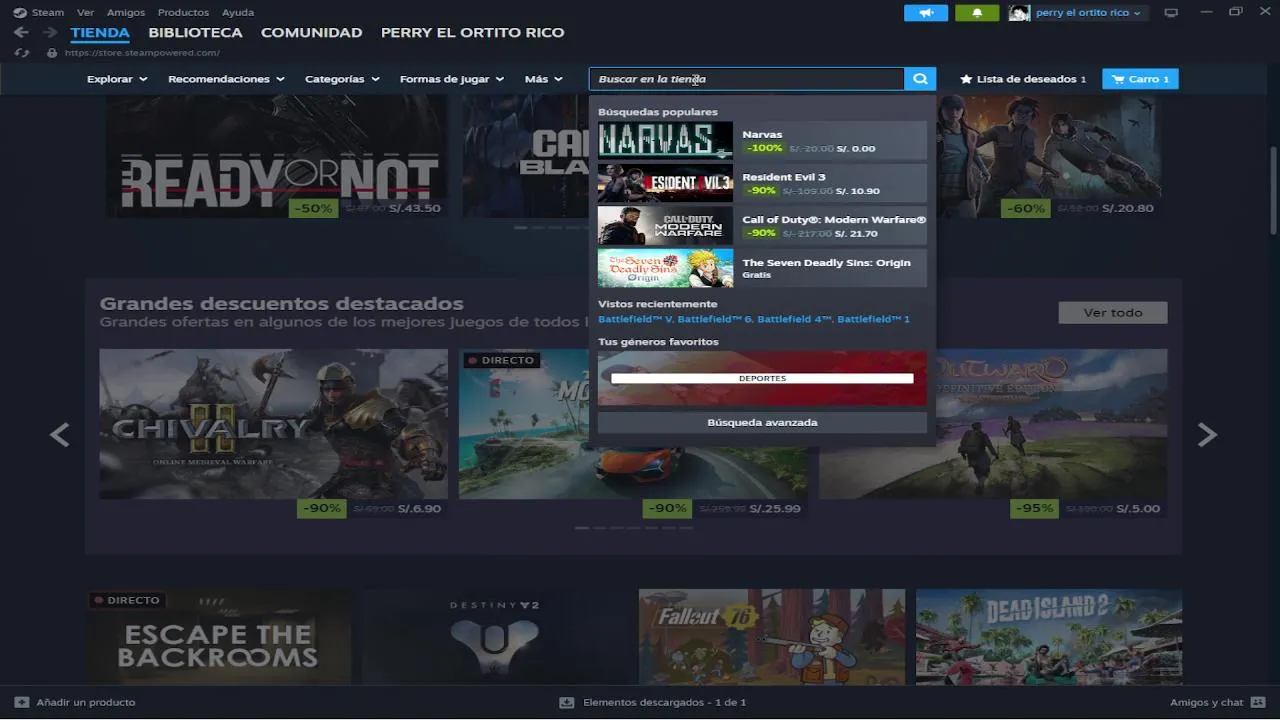Expand the Recomendaciones dropdown

tap(226, 79)
